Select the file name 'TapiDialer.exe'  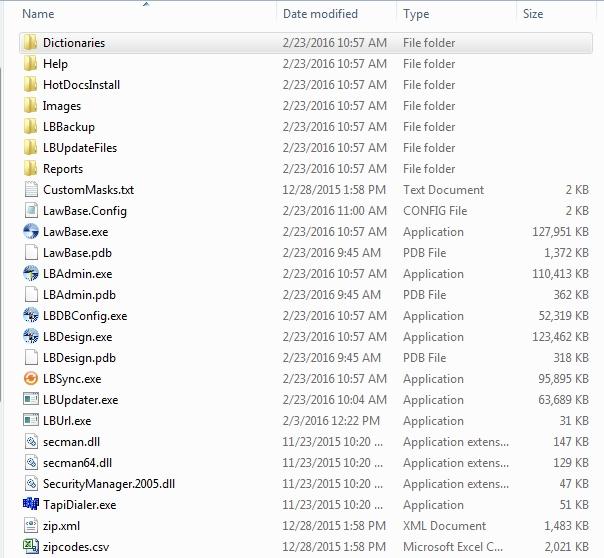coord(80,505)
